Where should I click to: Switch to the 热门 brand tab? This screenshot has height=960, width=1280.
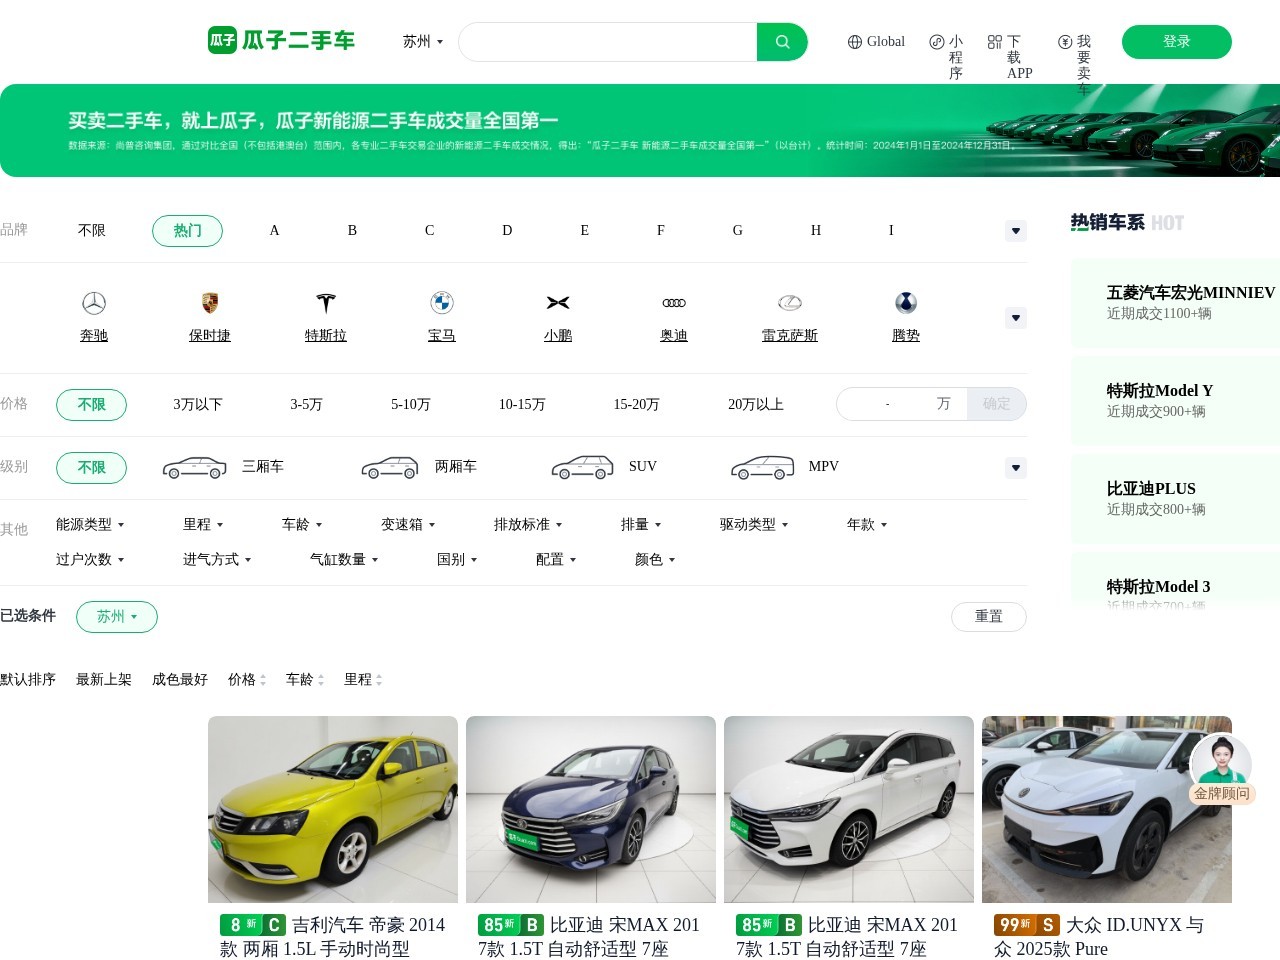tap(187, 230)
